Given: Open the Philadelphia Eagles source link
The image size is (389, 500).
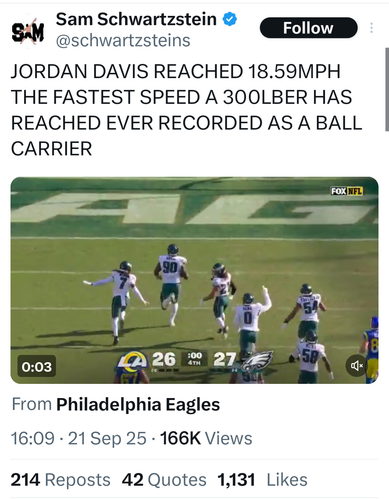Looking at the screenshot, I should 138,405.
